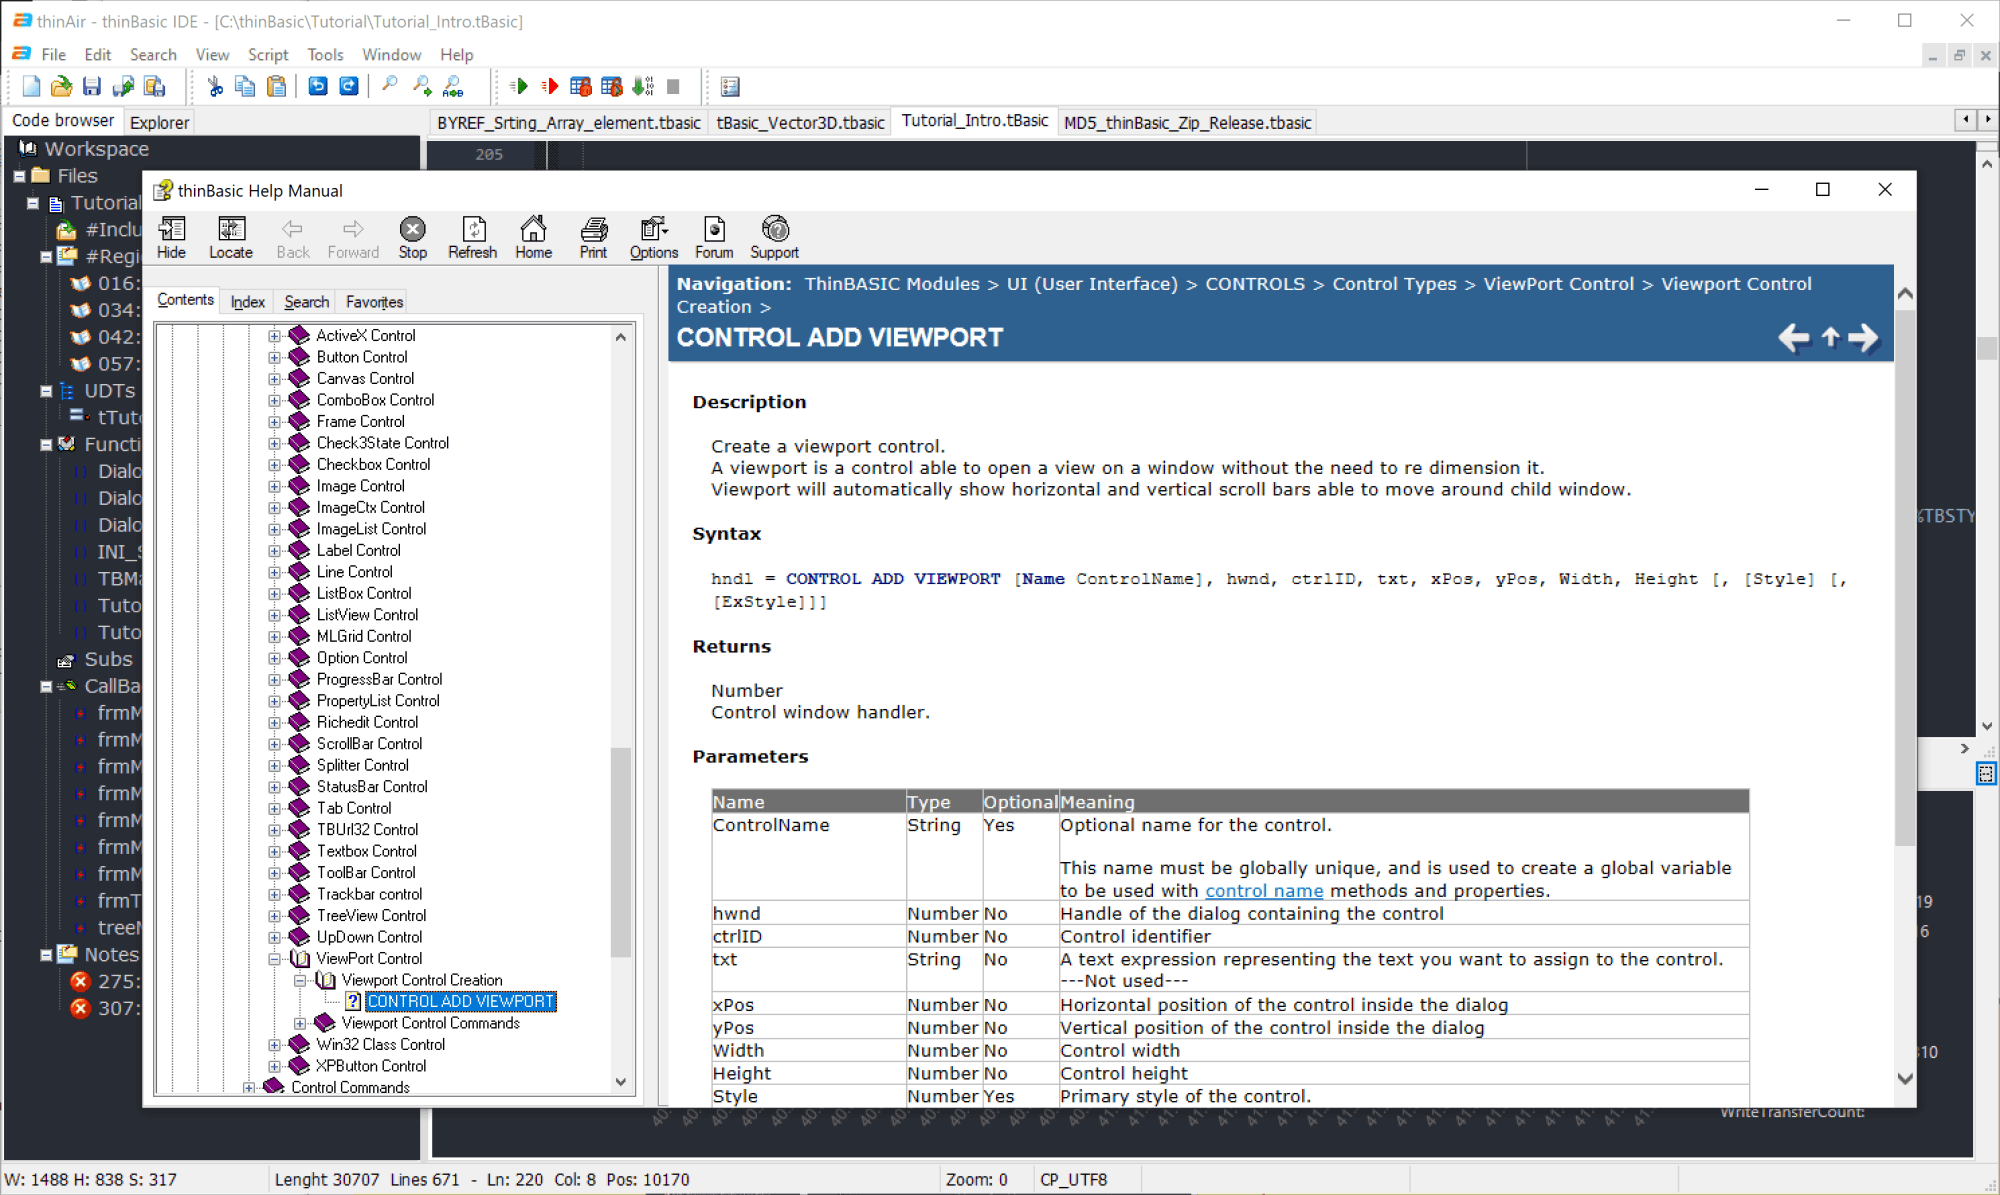This screenshot has width=2000, height=1195.
Task: Open MD5_thinBasic_Zip_Release.tbasic tab
Action: [x=1187, y=122]
